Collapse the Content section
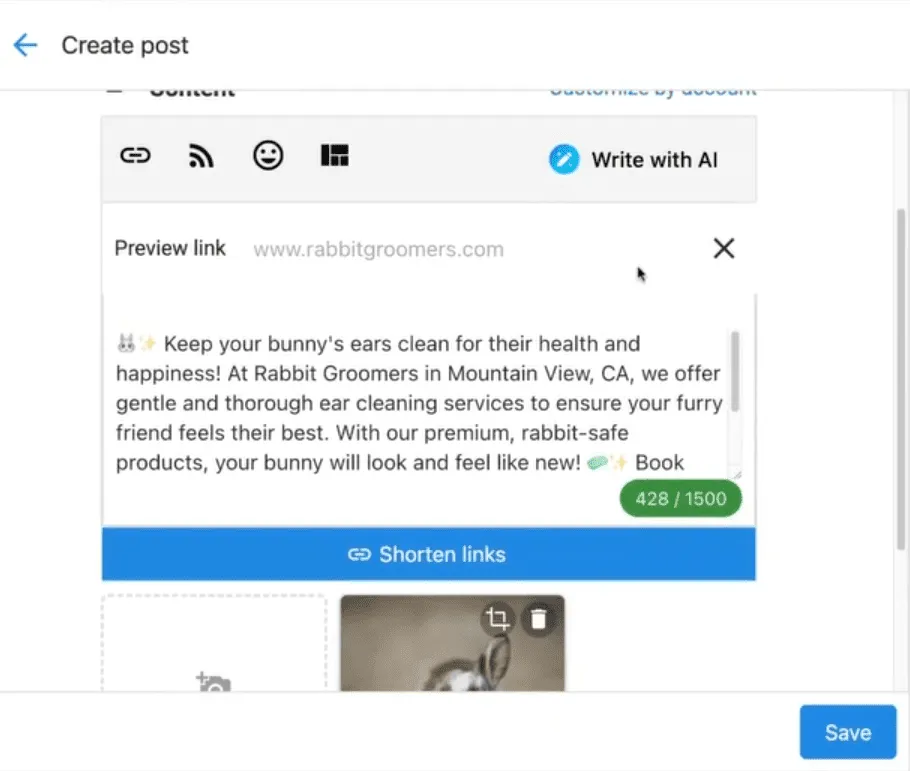910x771 pixels. [x=115, y=91]
